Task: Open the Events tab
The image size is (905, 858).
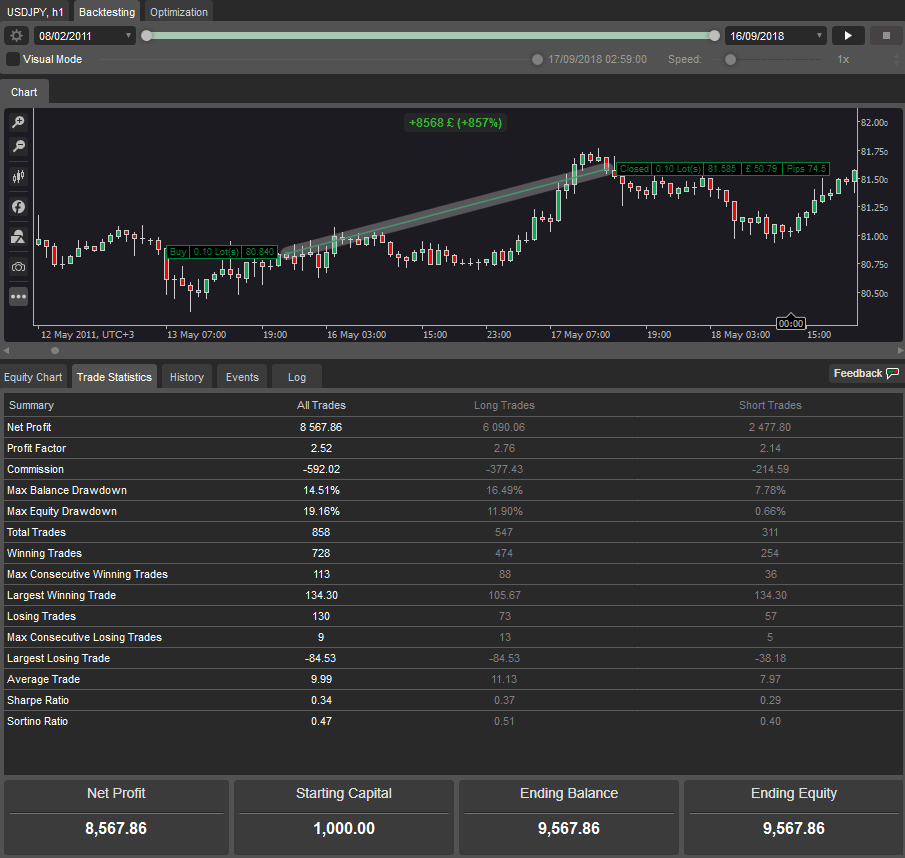Action: coord(242,377)
